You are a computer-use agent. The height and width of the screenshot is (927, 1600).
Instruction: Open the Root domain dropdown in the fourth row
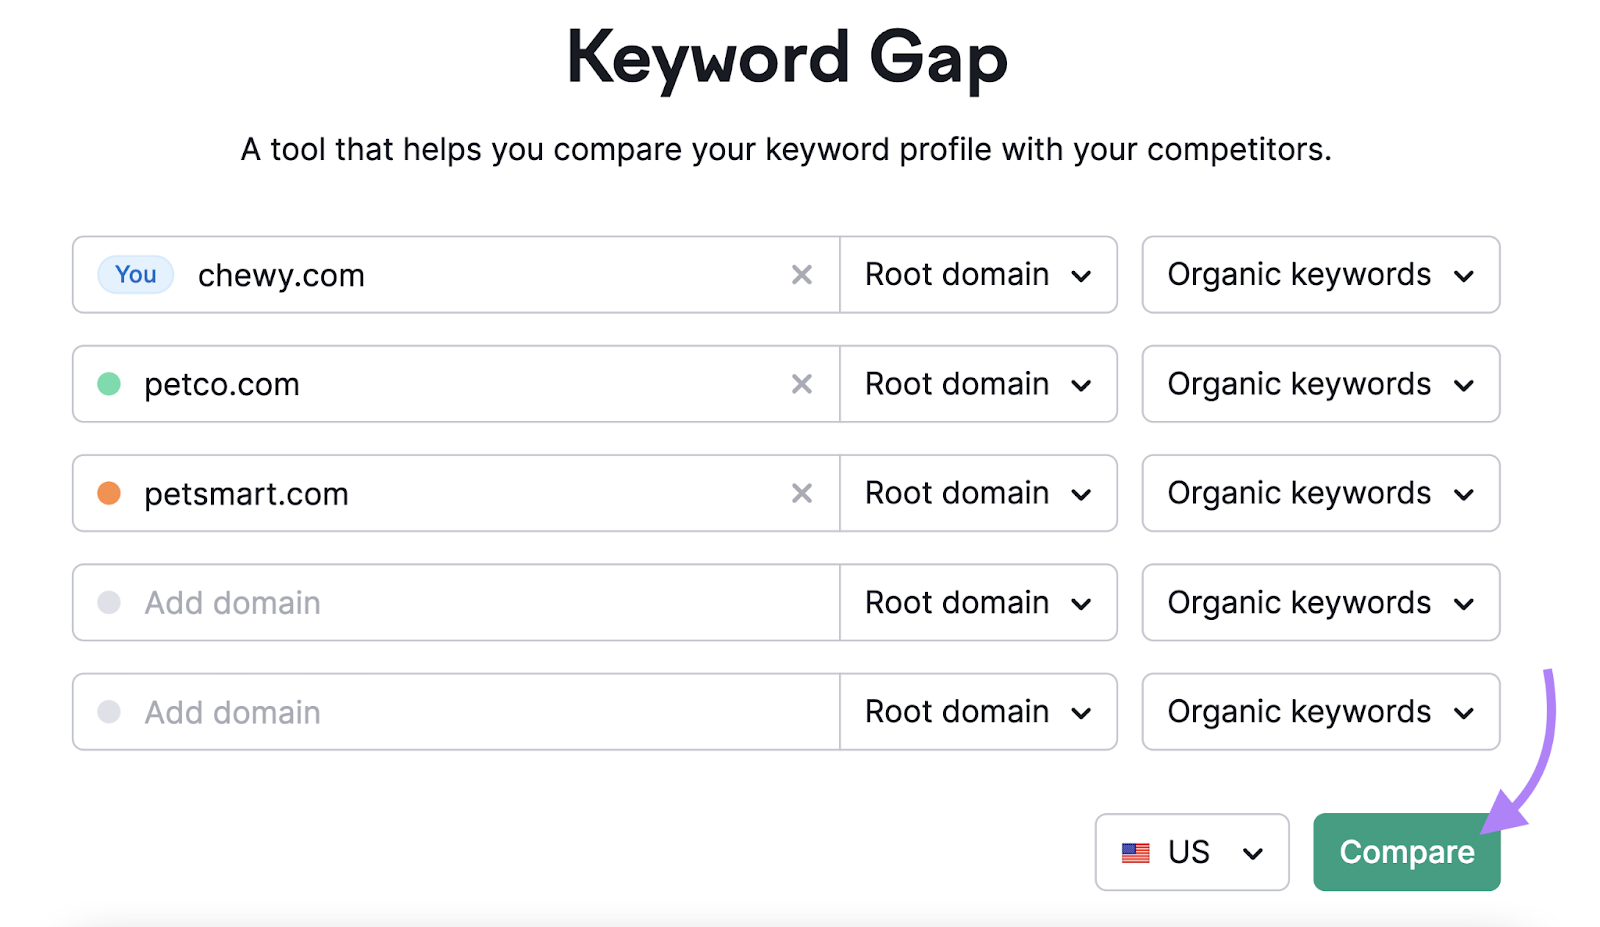[978, 602]
